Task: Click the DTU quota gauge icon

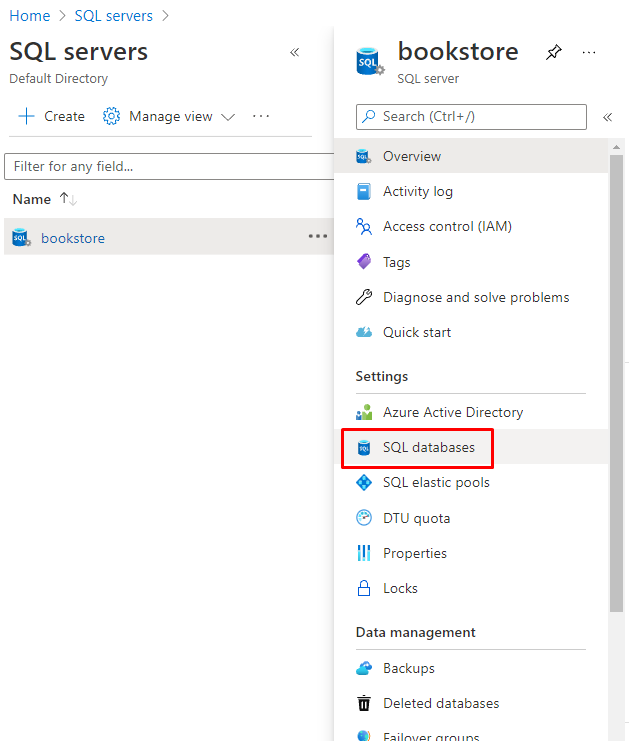Action: click(363, 518)
